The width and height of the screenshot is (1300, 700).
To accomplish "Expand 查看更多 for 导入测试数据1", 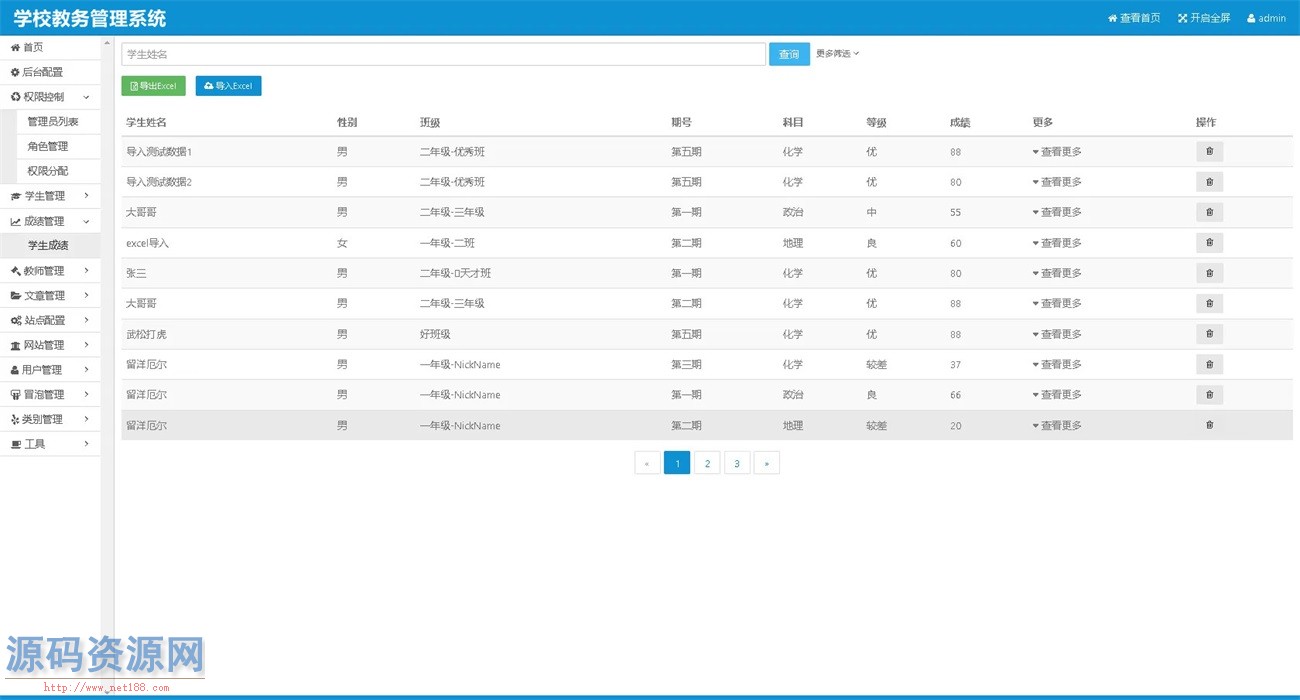I will 1057,152.
